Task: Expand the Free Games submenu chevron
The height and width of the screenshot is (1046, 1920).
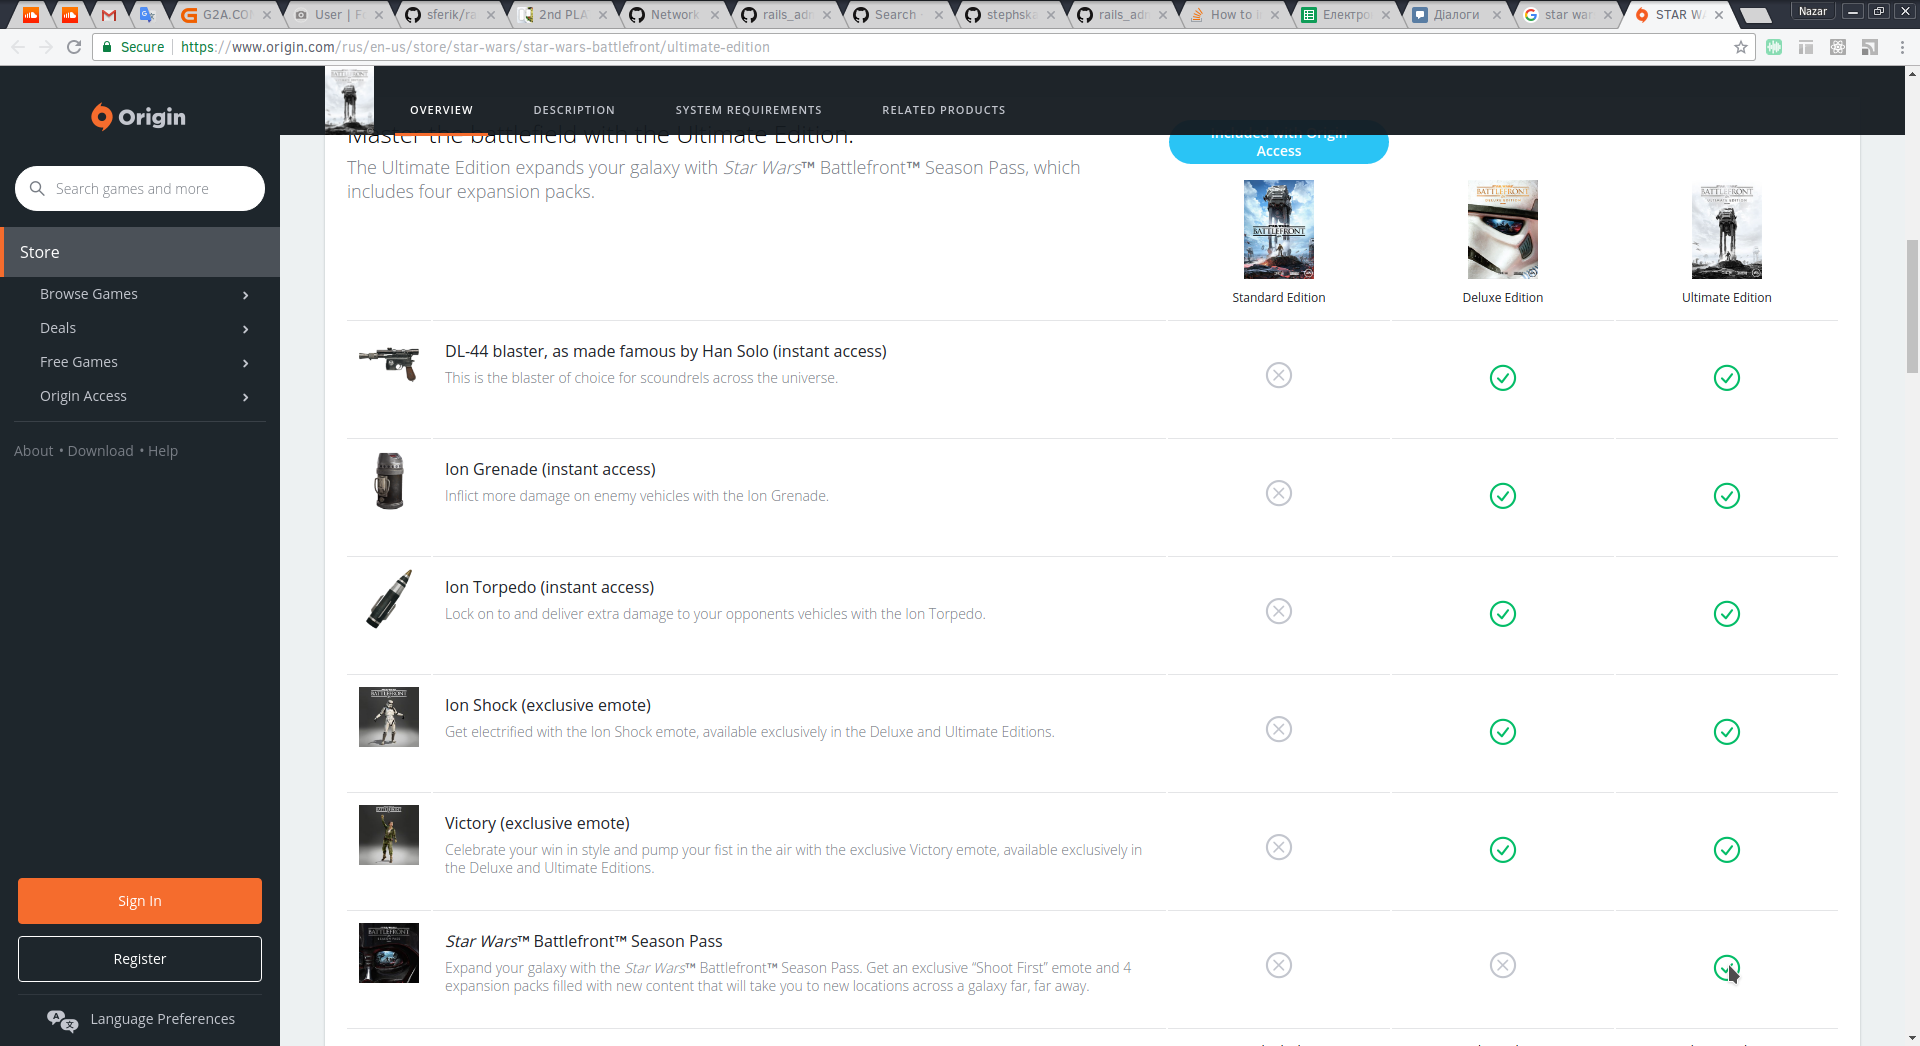Action: pos(245,363)
